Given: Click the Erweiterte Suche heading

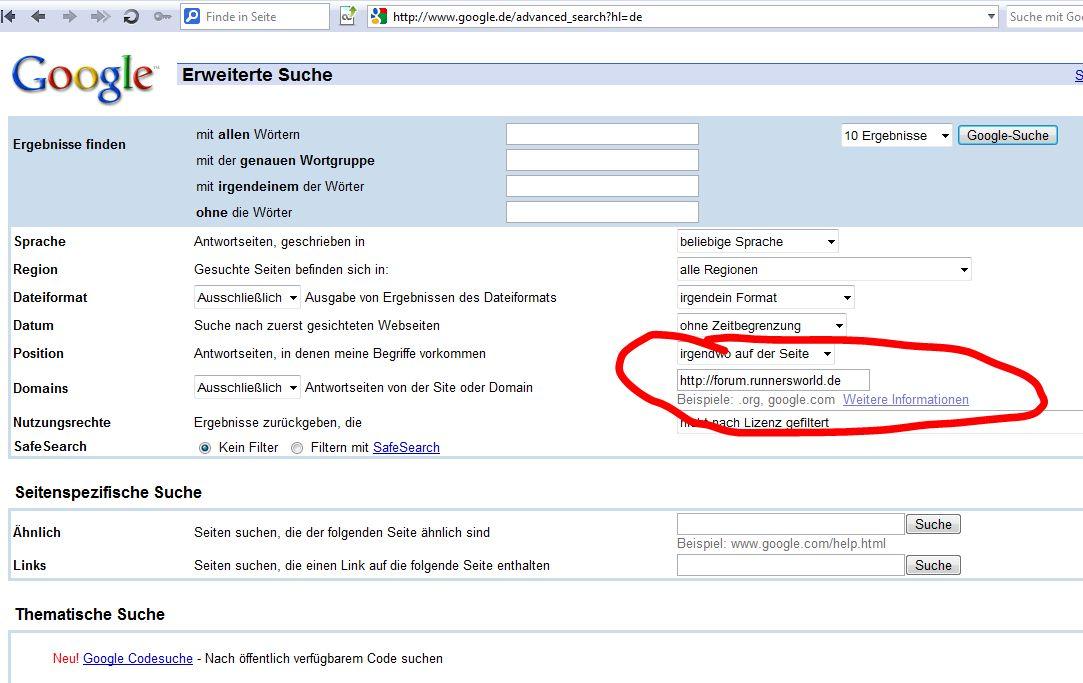Looking at the screenshot, I should tap(257, 75).
